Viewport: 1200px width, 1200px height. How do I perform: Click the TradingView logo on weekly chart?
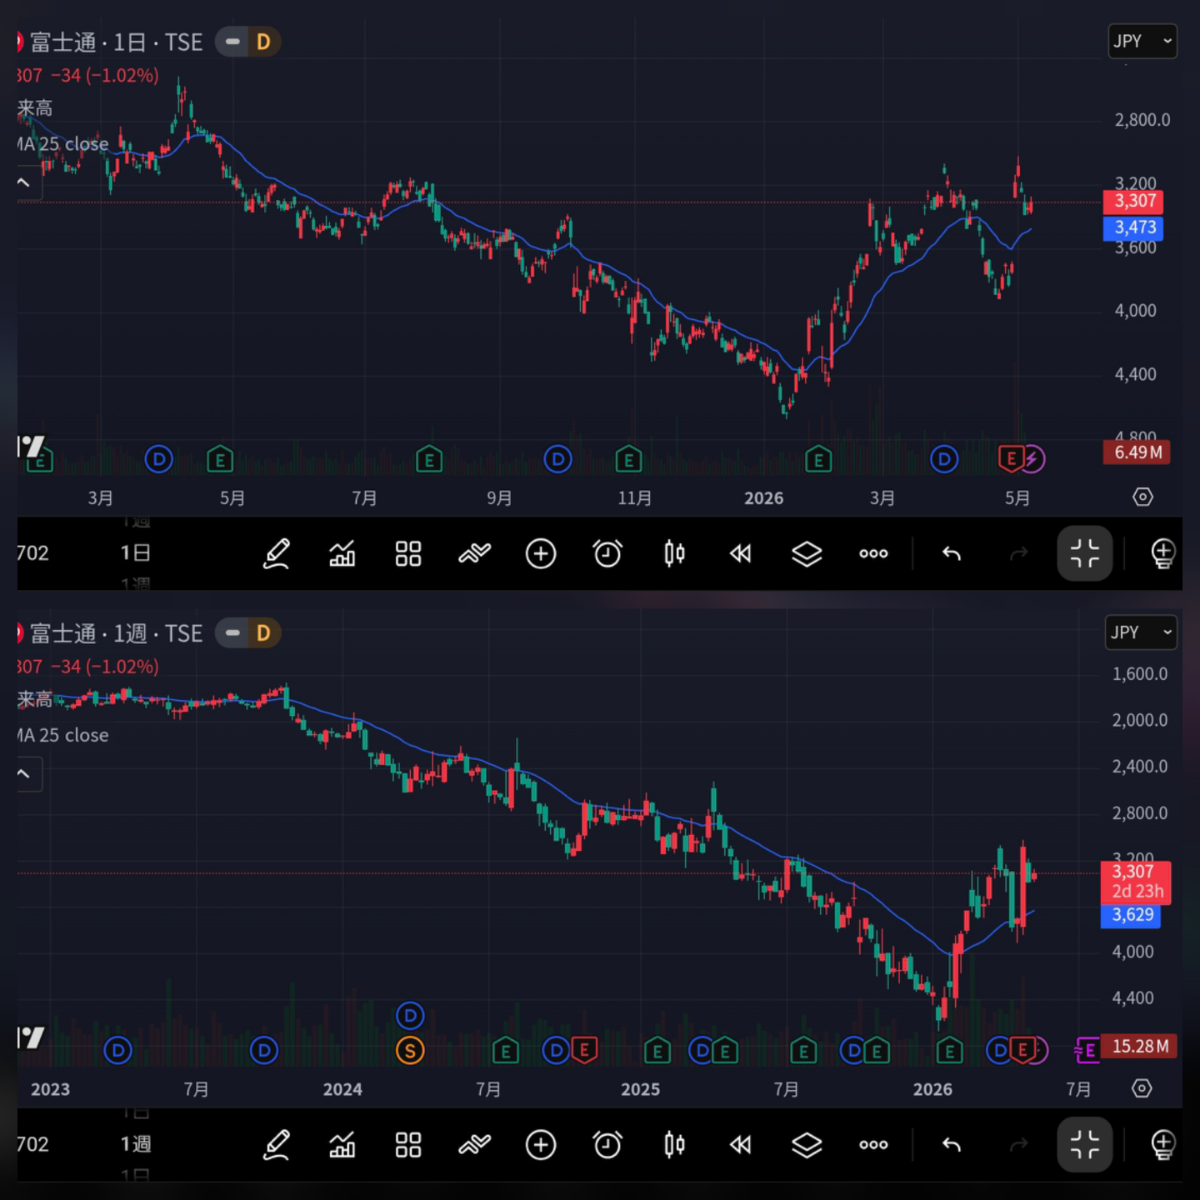(31, 1037)
